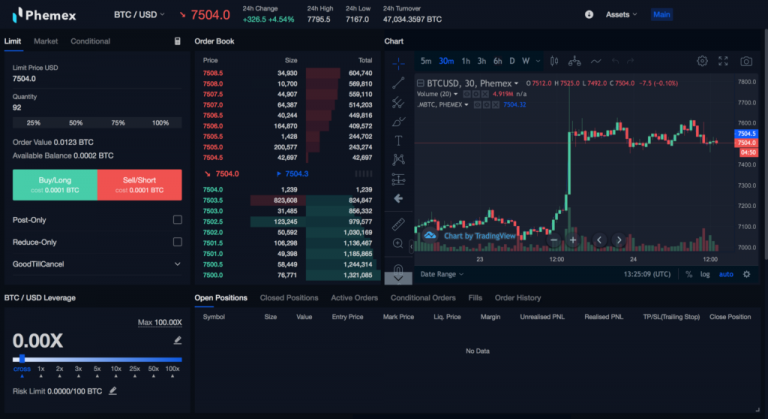
Task: Open chart properties gear at top
Action: point(702,61)
